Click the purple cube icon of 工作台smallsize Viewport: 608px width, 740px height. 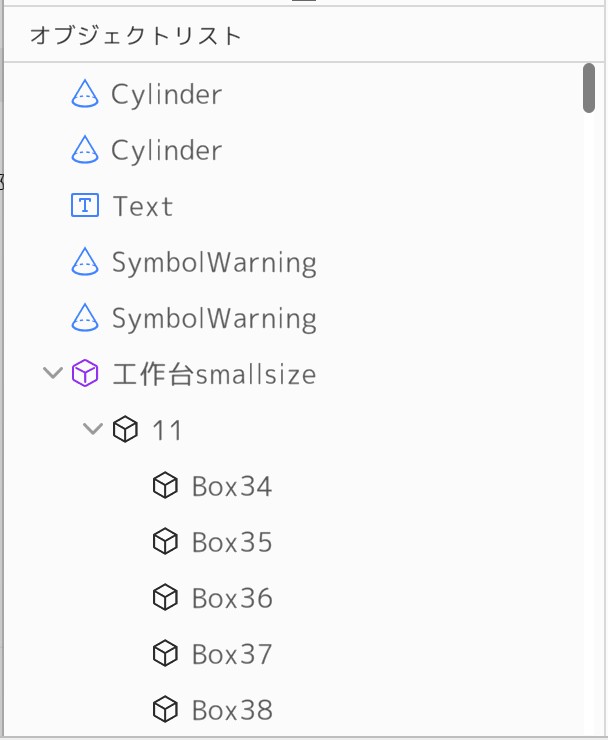point(86,374)
